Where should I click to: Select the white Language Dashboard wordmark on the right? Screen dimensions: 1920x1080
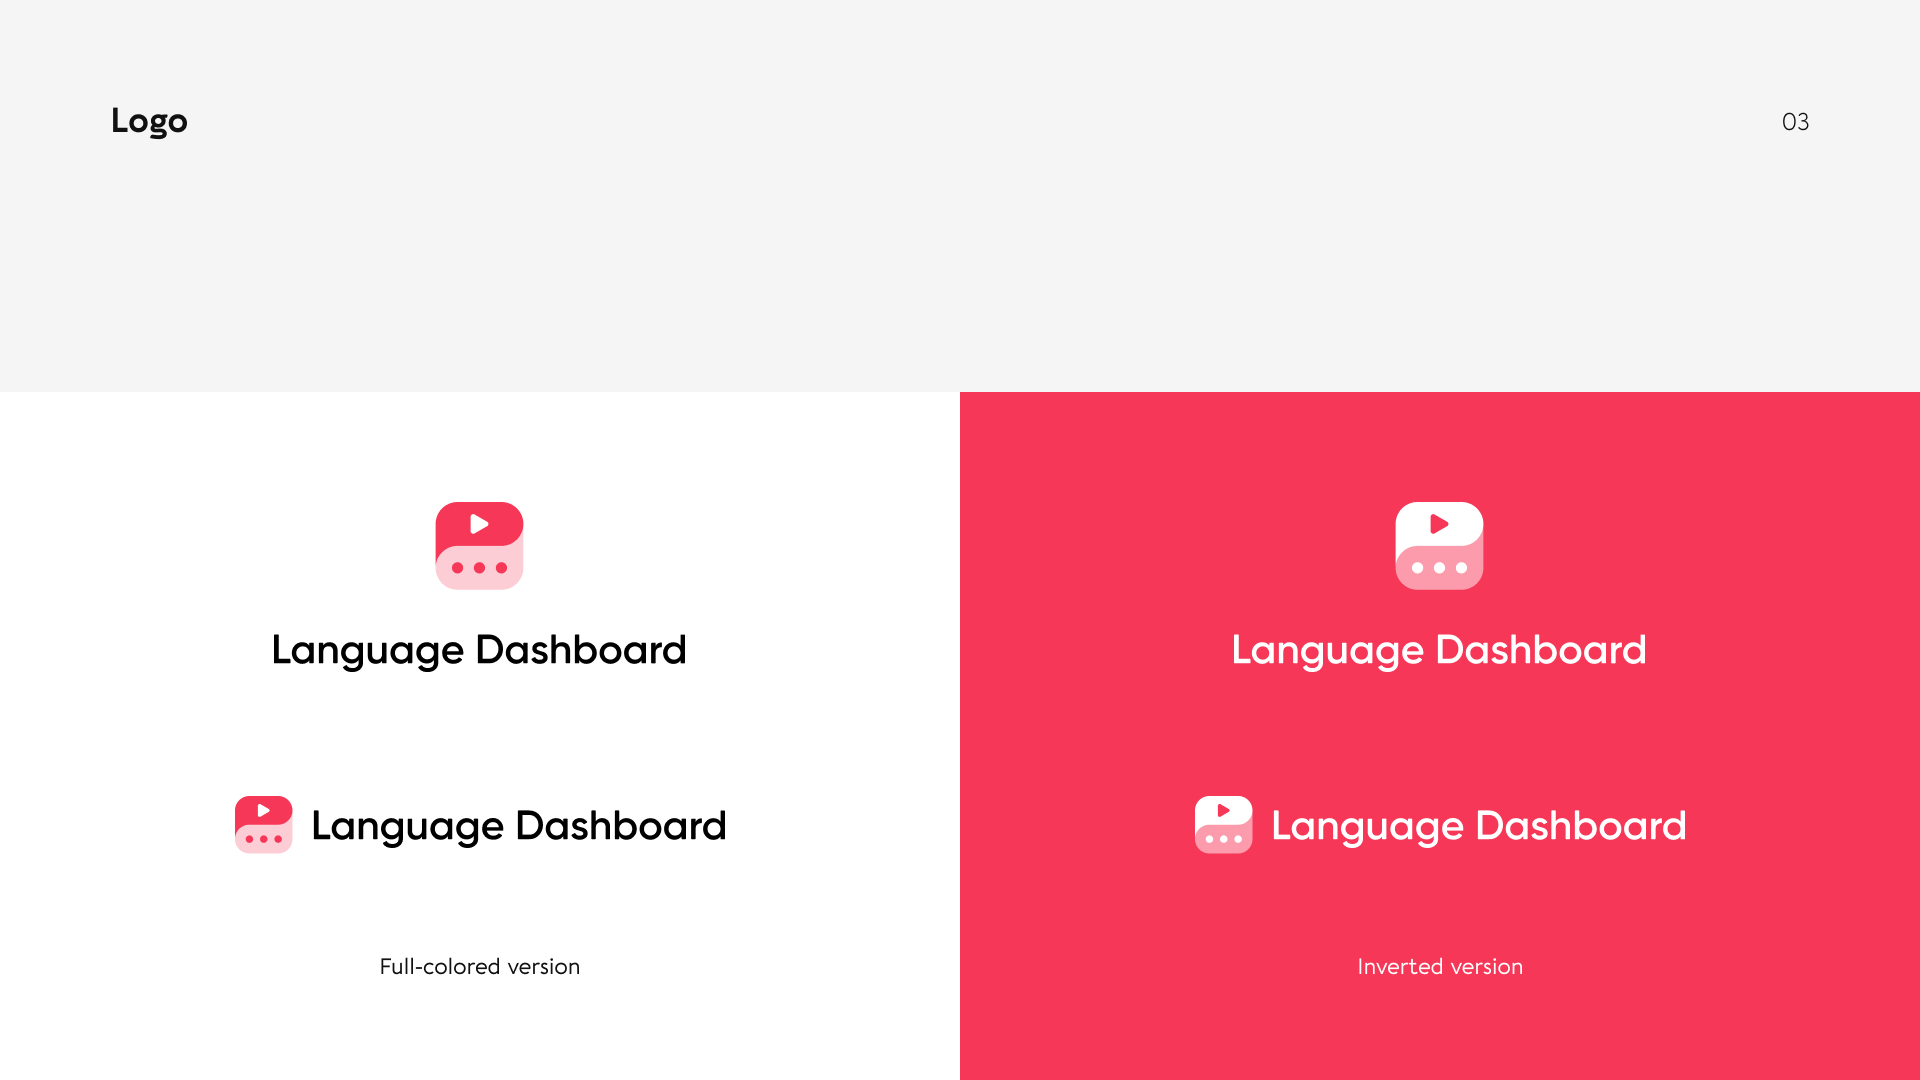coord(1439,649)
